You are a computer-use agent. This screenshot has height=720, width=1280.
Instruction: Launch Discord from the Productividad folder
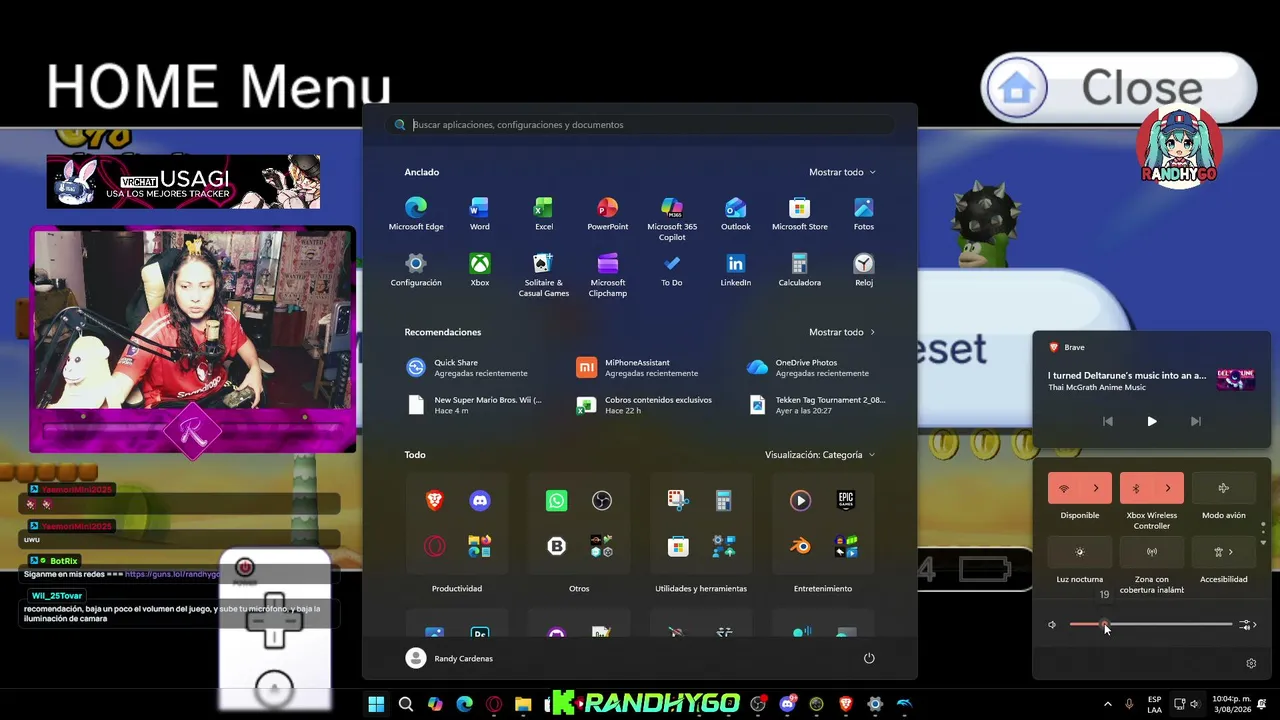(x=480, y=501)
